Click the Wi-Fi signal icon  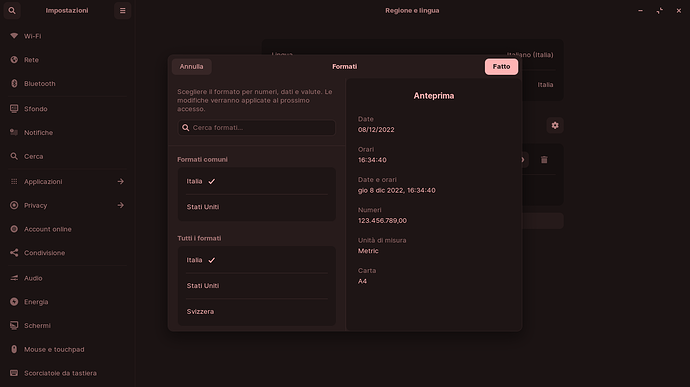pos(14,36)
